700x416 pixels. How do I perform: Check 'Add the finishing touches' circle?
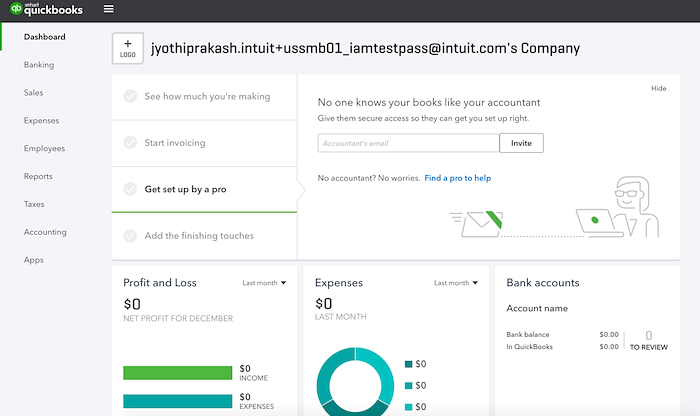[x=130, y=236]
